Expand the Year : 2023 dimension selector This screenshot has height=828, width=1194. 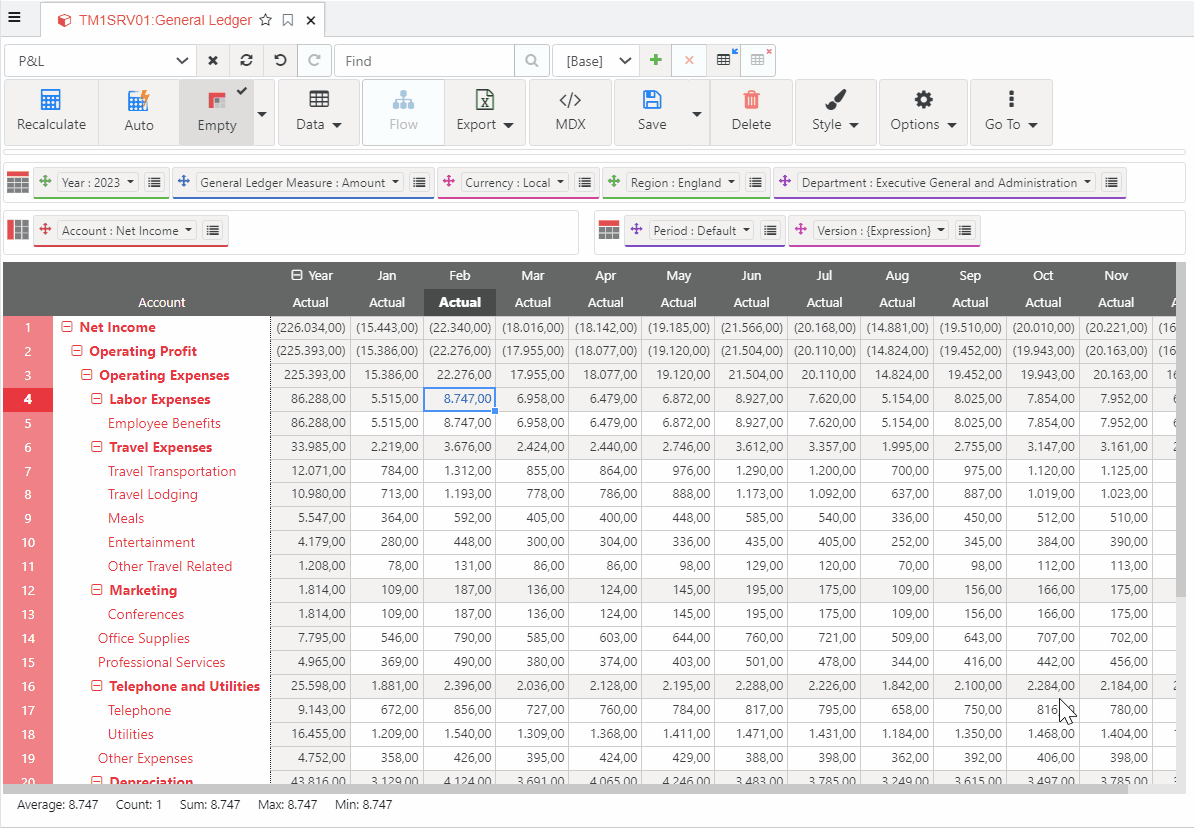point(98,183)
